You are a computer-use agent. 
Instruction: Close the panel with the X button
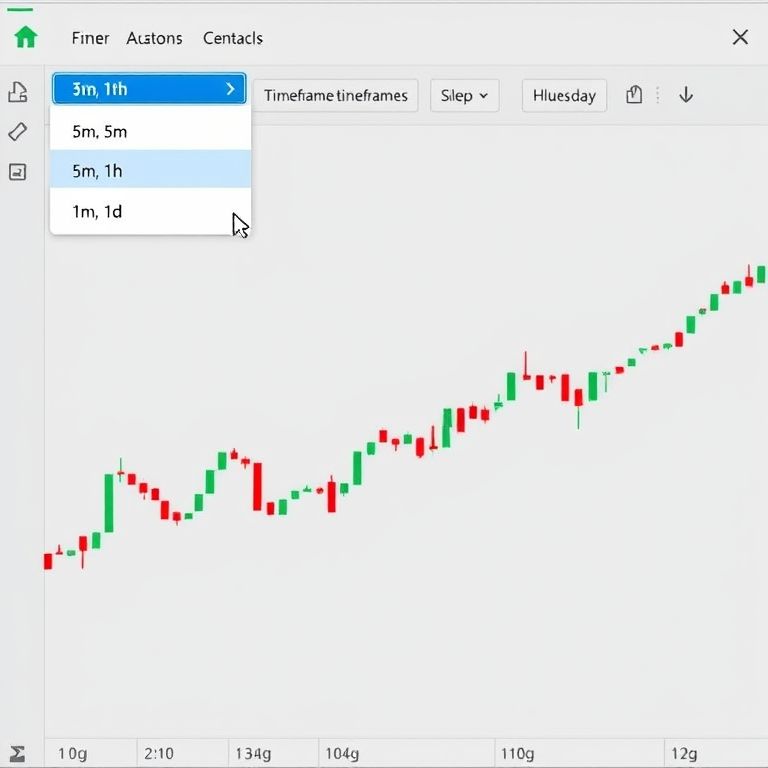pos(740,38)
